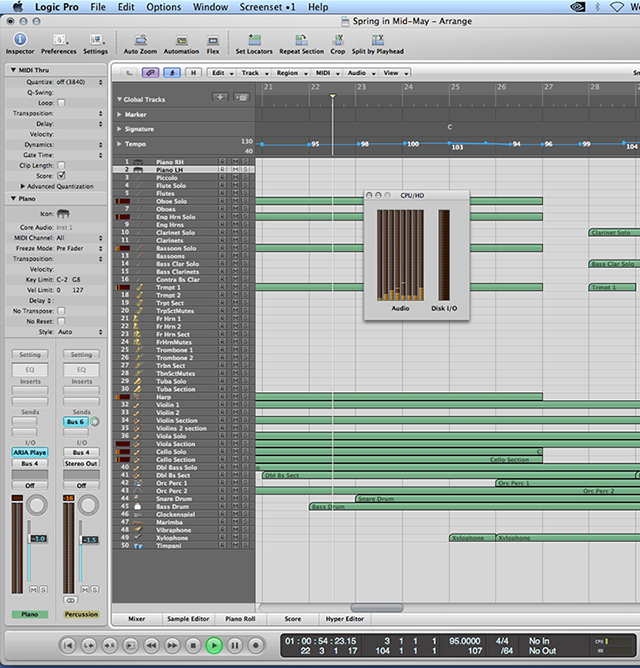640x668 pixels.
Task: Toggle the No Transpose checkbox
Action: click(61, 311)
